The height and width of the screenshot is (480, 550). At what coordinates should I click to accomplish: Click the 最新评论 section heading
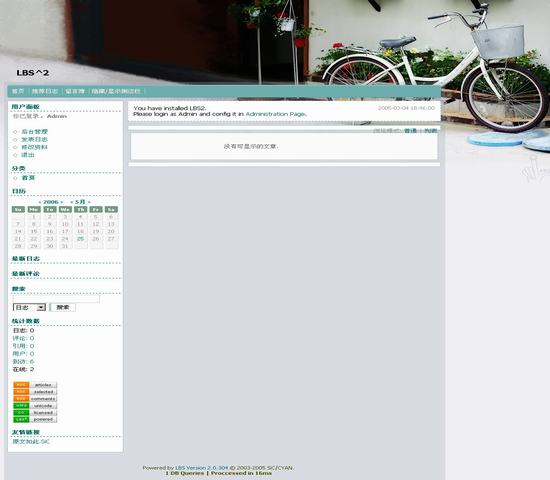coord(26,274)
